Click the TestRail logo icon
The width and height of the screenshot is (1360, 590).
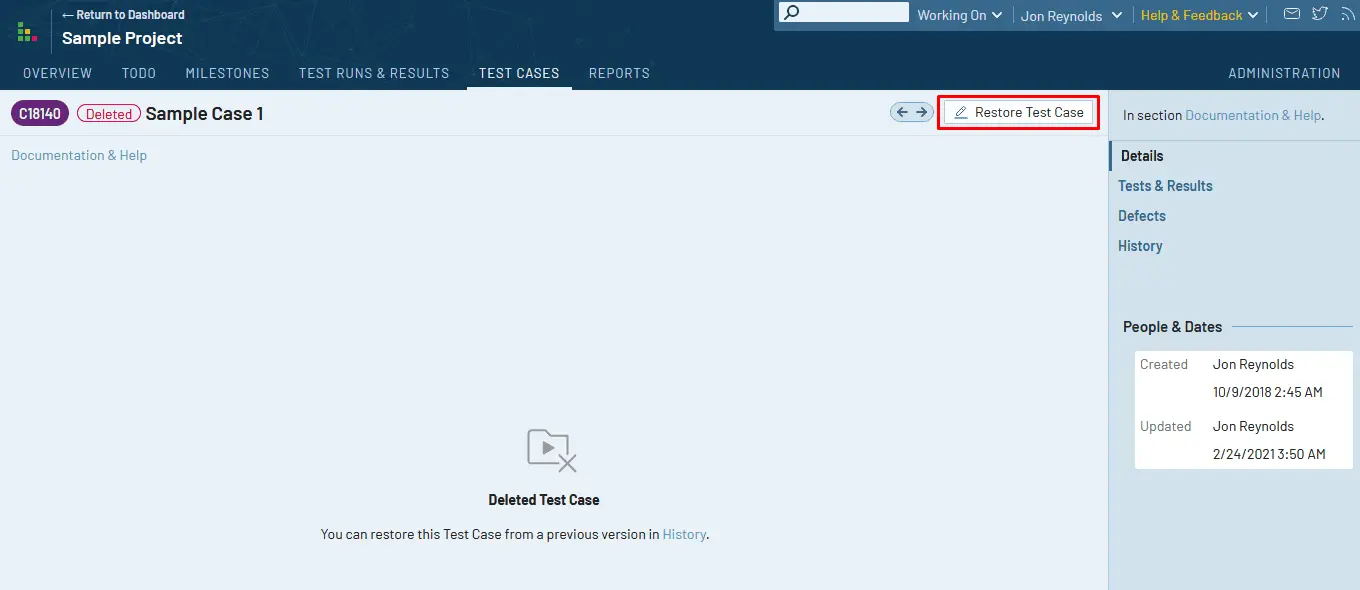(x=27, y=32)
